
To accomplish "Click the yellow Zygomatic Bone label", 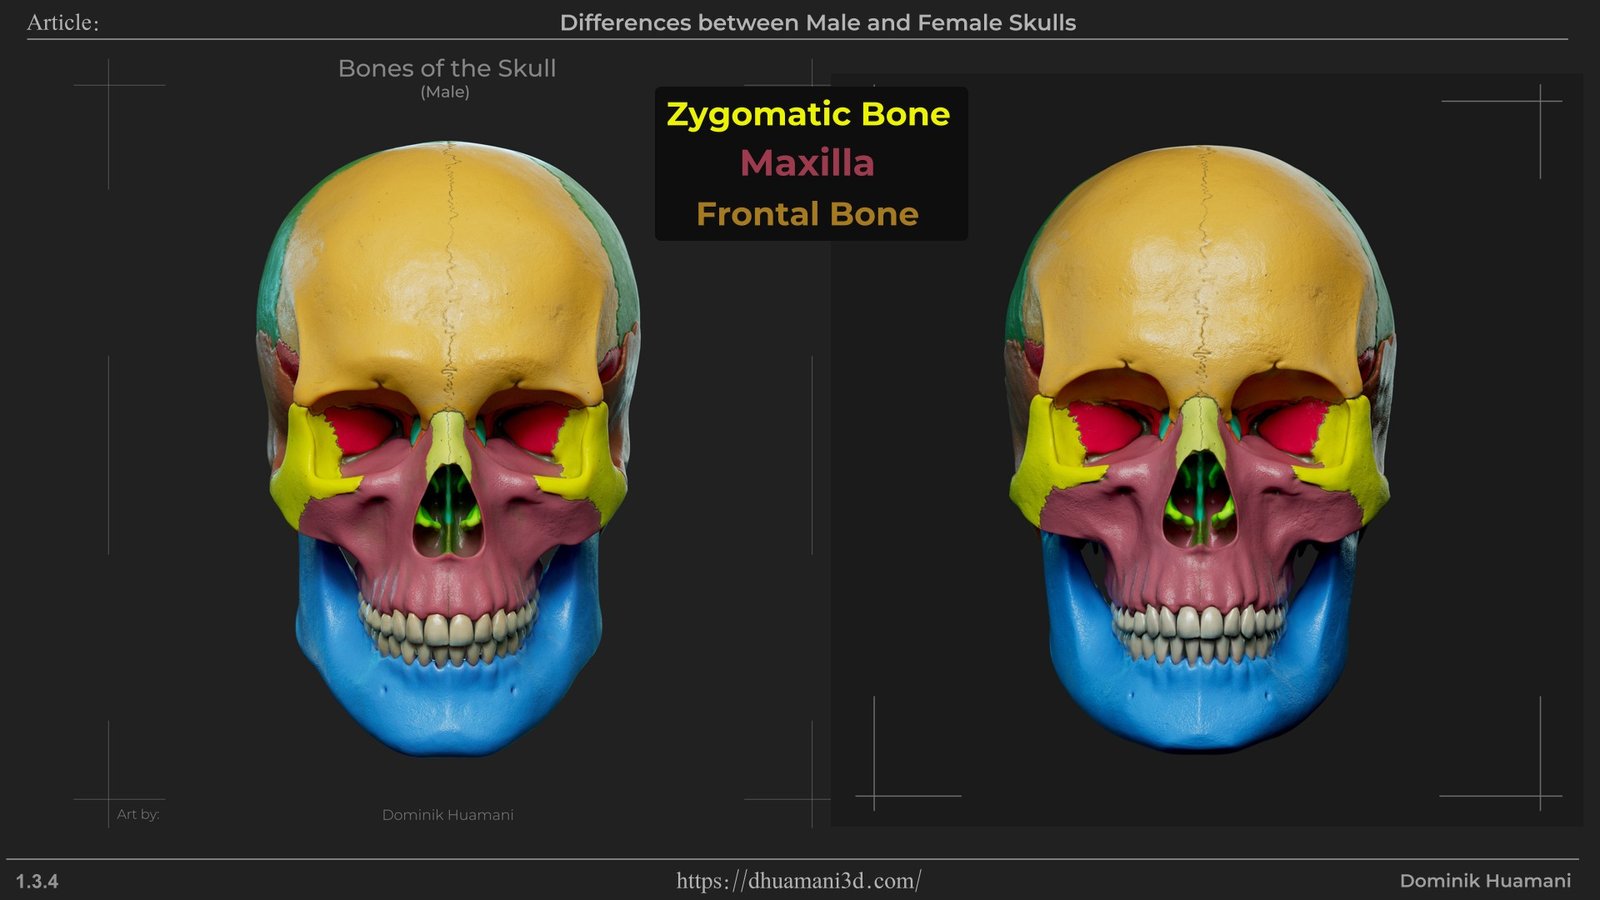I will (808, 114).
